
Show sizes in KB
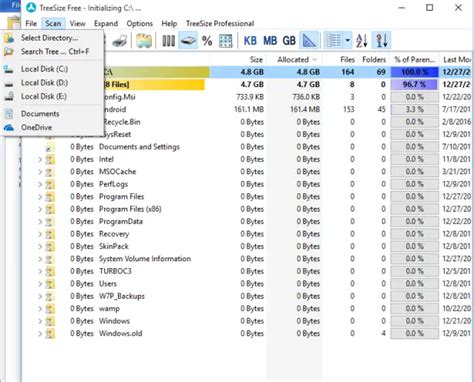click(x=250, y=41)
